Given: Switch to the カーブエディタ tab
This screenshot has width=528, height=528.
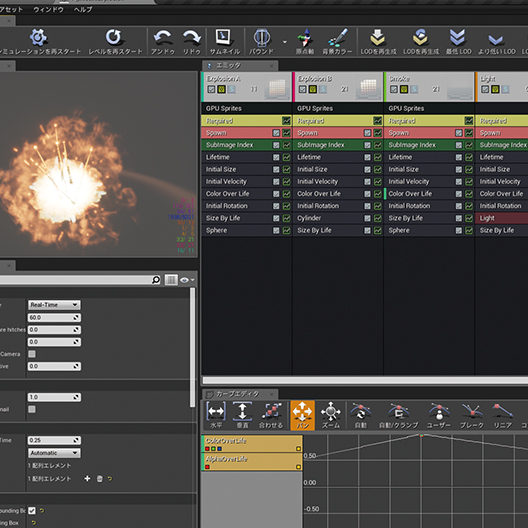Looking at the screenshot, I should click(240, 394).
